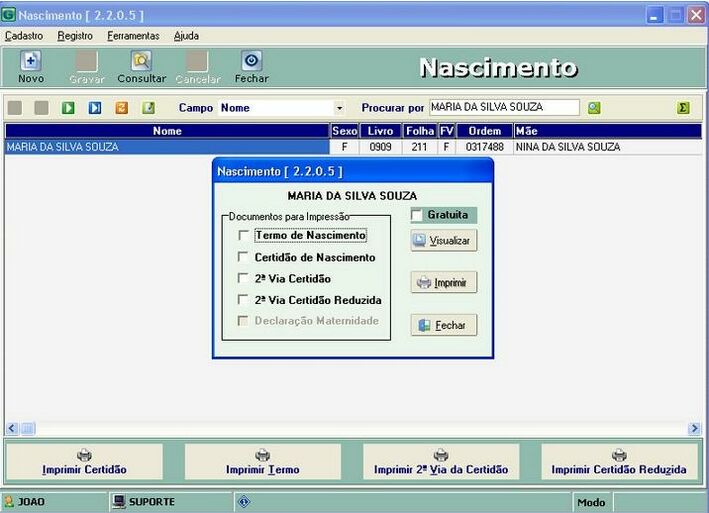
Task: Click the Imprimir button in dialog
Action: (444, 282)
